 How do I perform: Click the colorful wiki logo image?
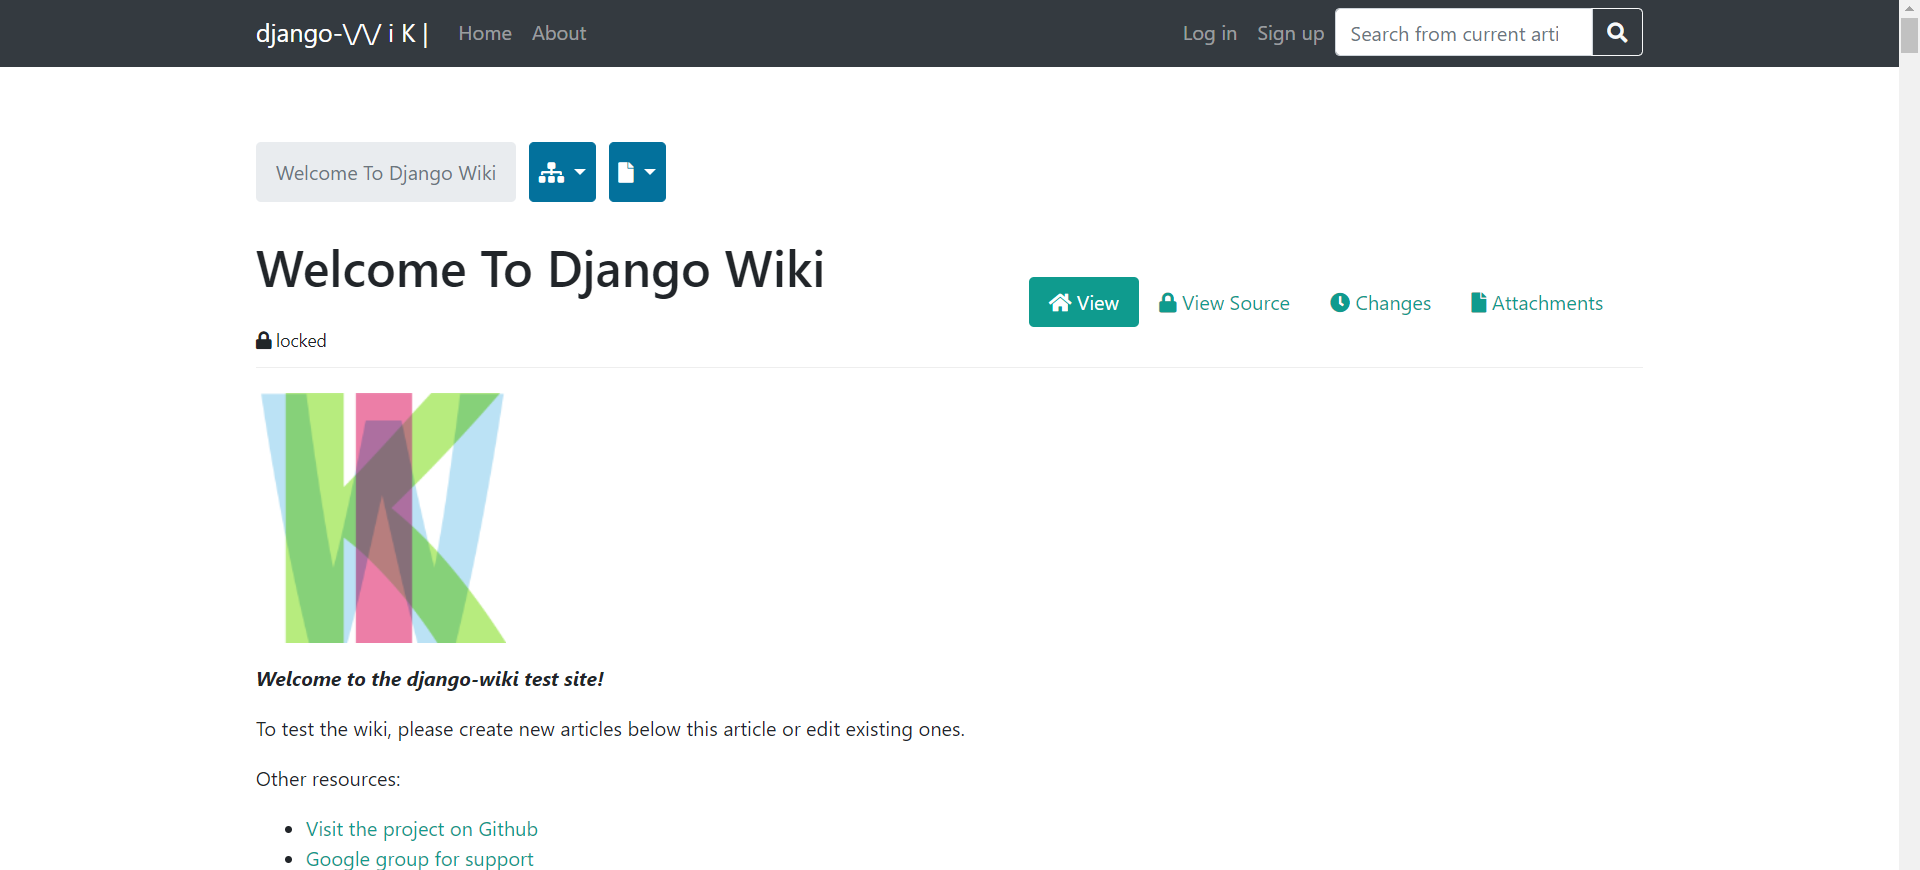point(384,518)
